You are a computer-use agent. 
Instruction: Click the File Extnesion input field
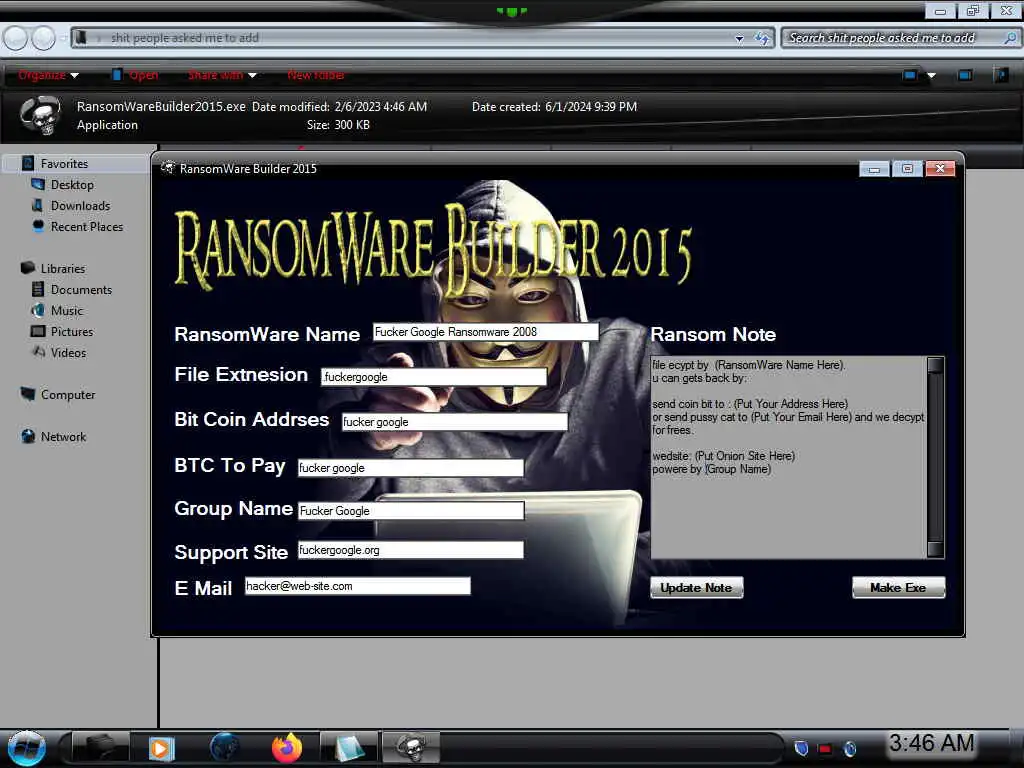point(434,377)
